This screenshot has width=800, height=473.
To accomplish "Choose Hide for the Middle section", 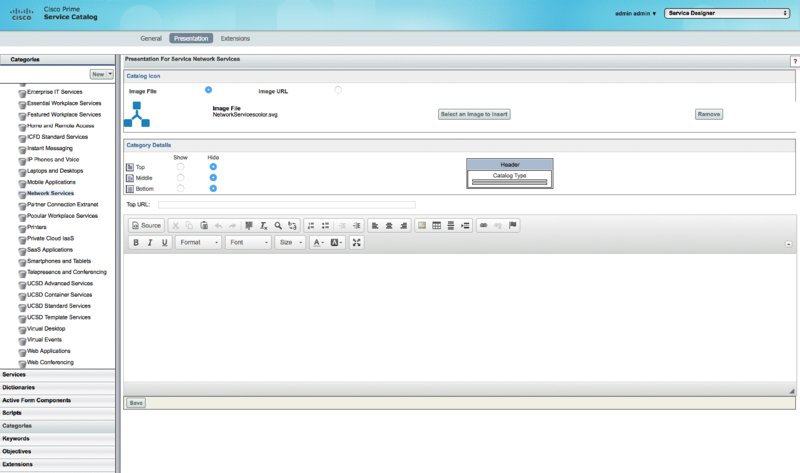I will [213, 178].
